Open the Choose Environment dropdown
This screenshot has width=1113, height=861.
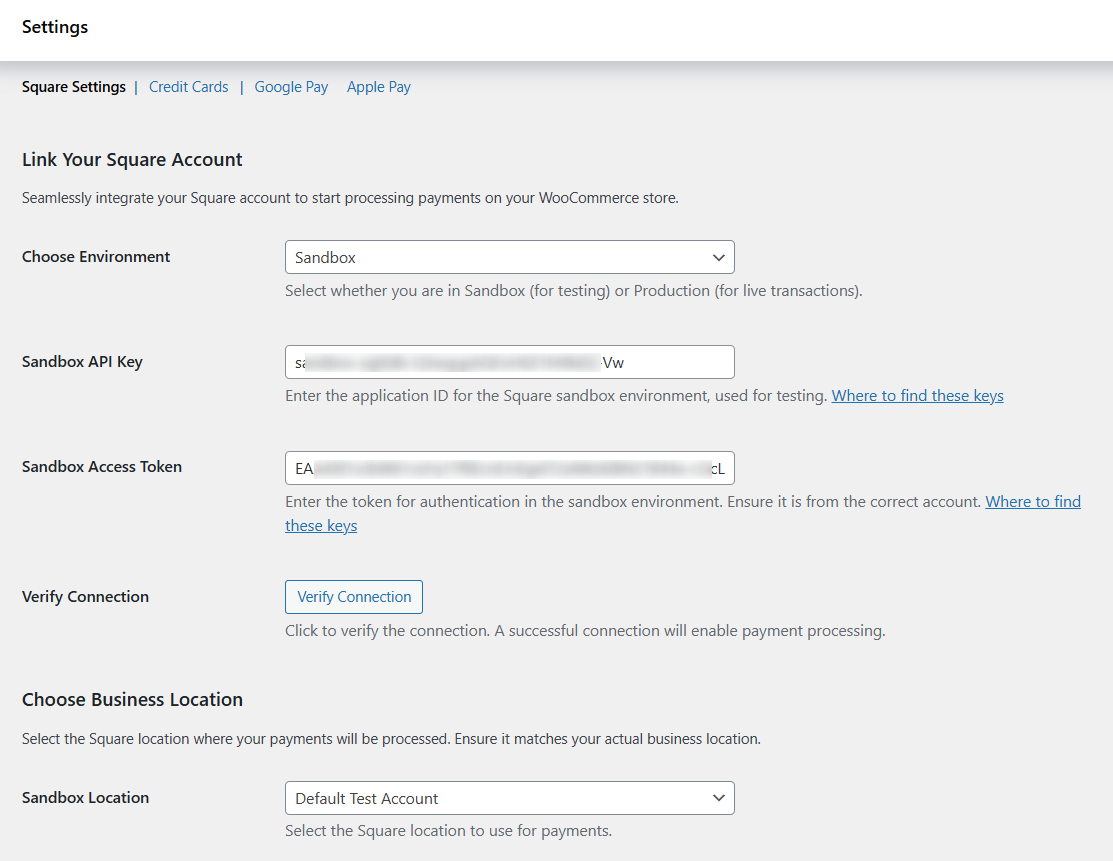click(x=510, y=257)
